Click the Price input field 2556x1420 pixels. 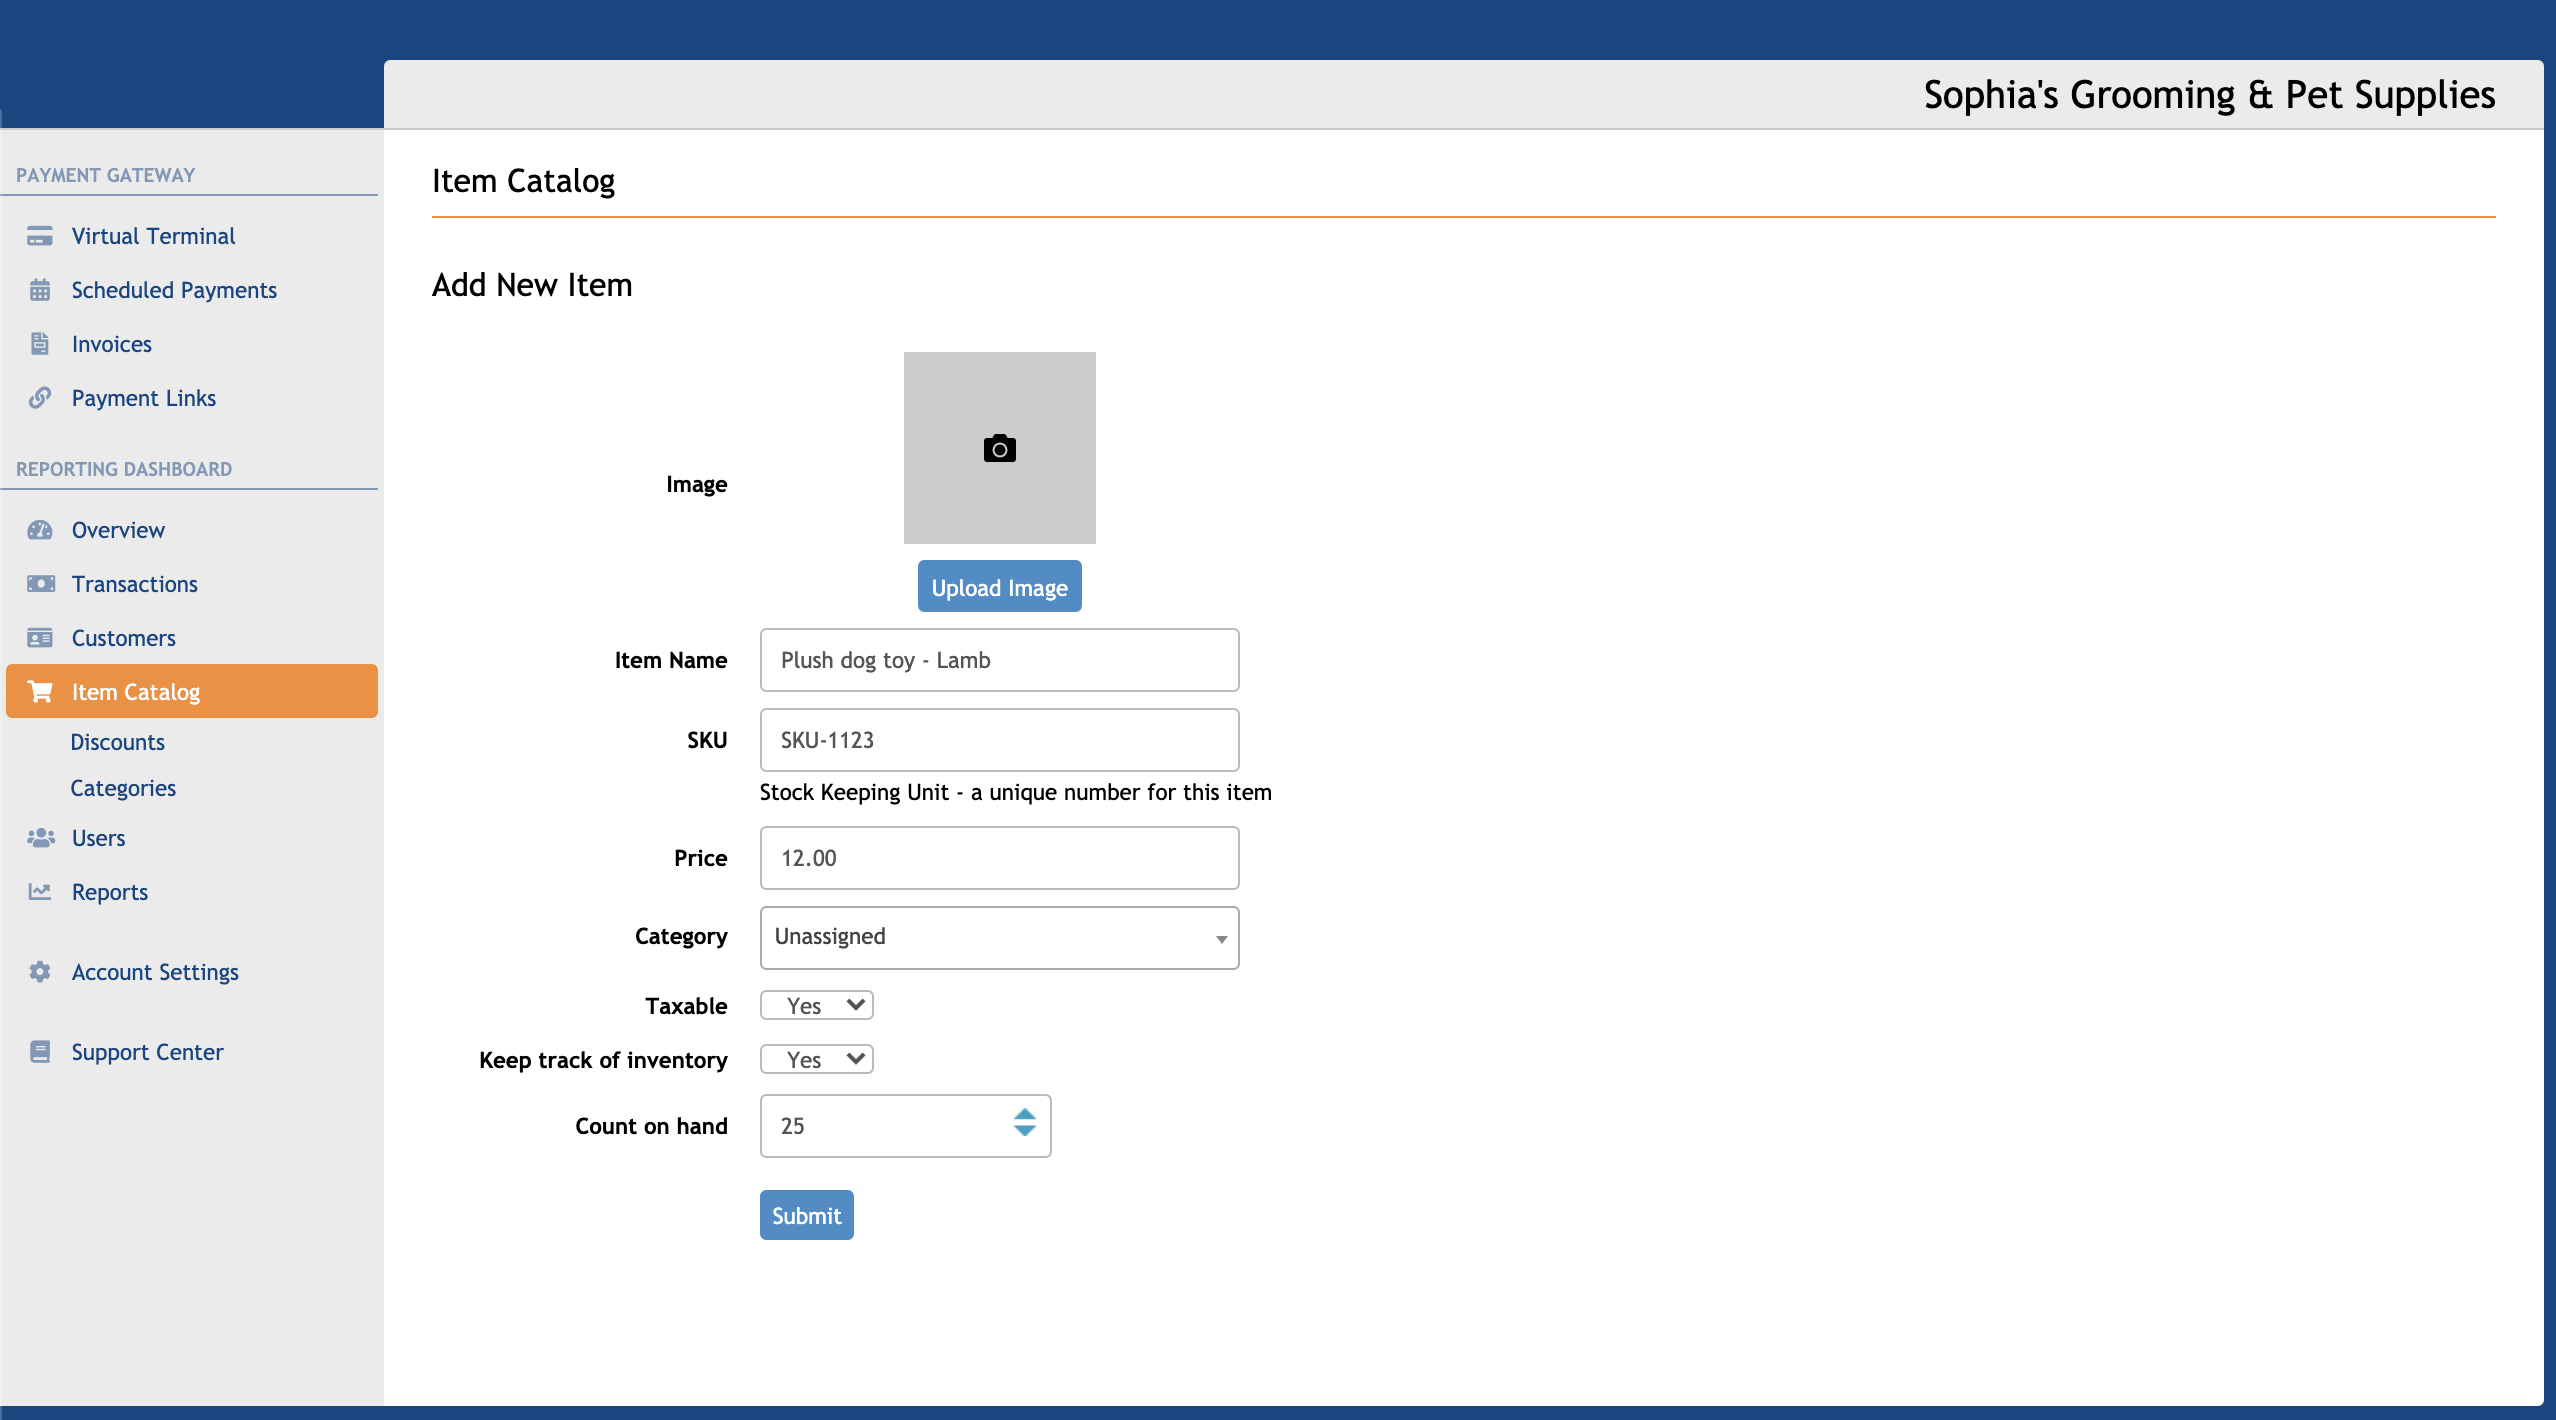(x=998, y=857)
